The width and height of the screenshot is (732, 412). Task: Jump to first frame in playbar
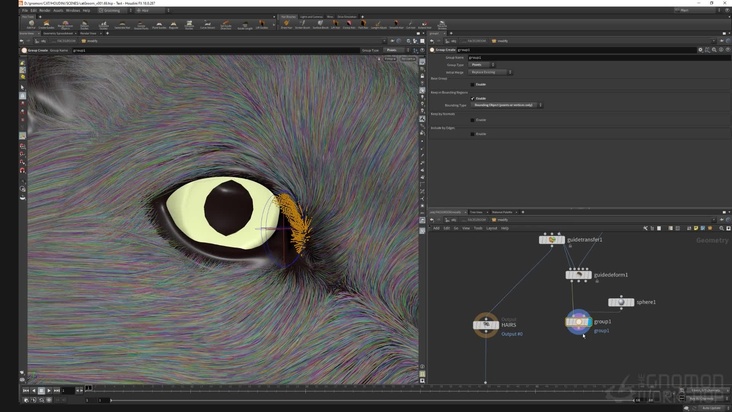click(x=25, y=390)
